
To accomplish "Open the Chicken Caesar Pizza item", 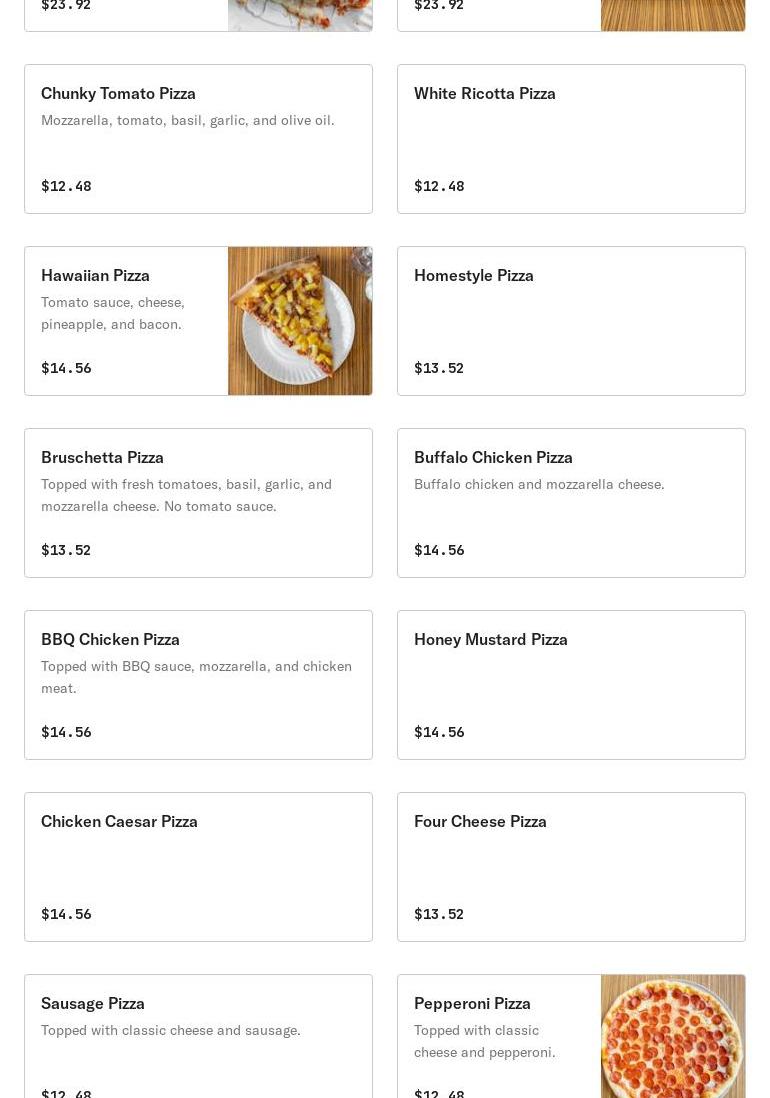I will tap(198, 867).
